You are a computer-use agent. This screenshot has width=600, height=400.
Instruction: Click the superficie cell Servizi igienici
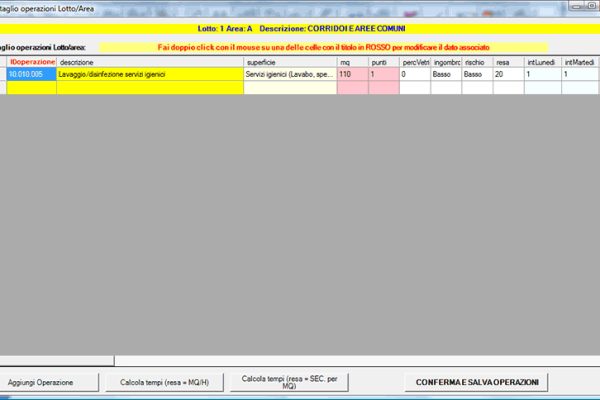289,75
